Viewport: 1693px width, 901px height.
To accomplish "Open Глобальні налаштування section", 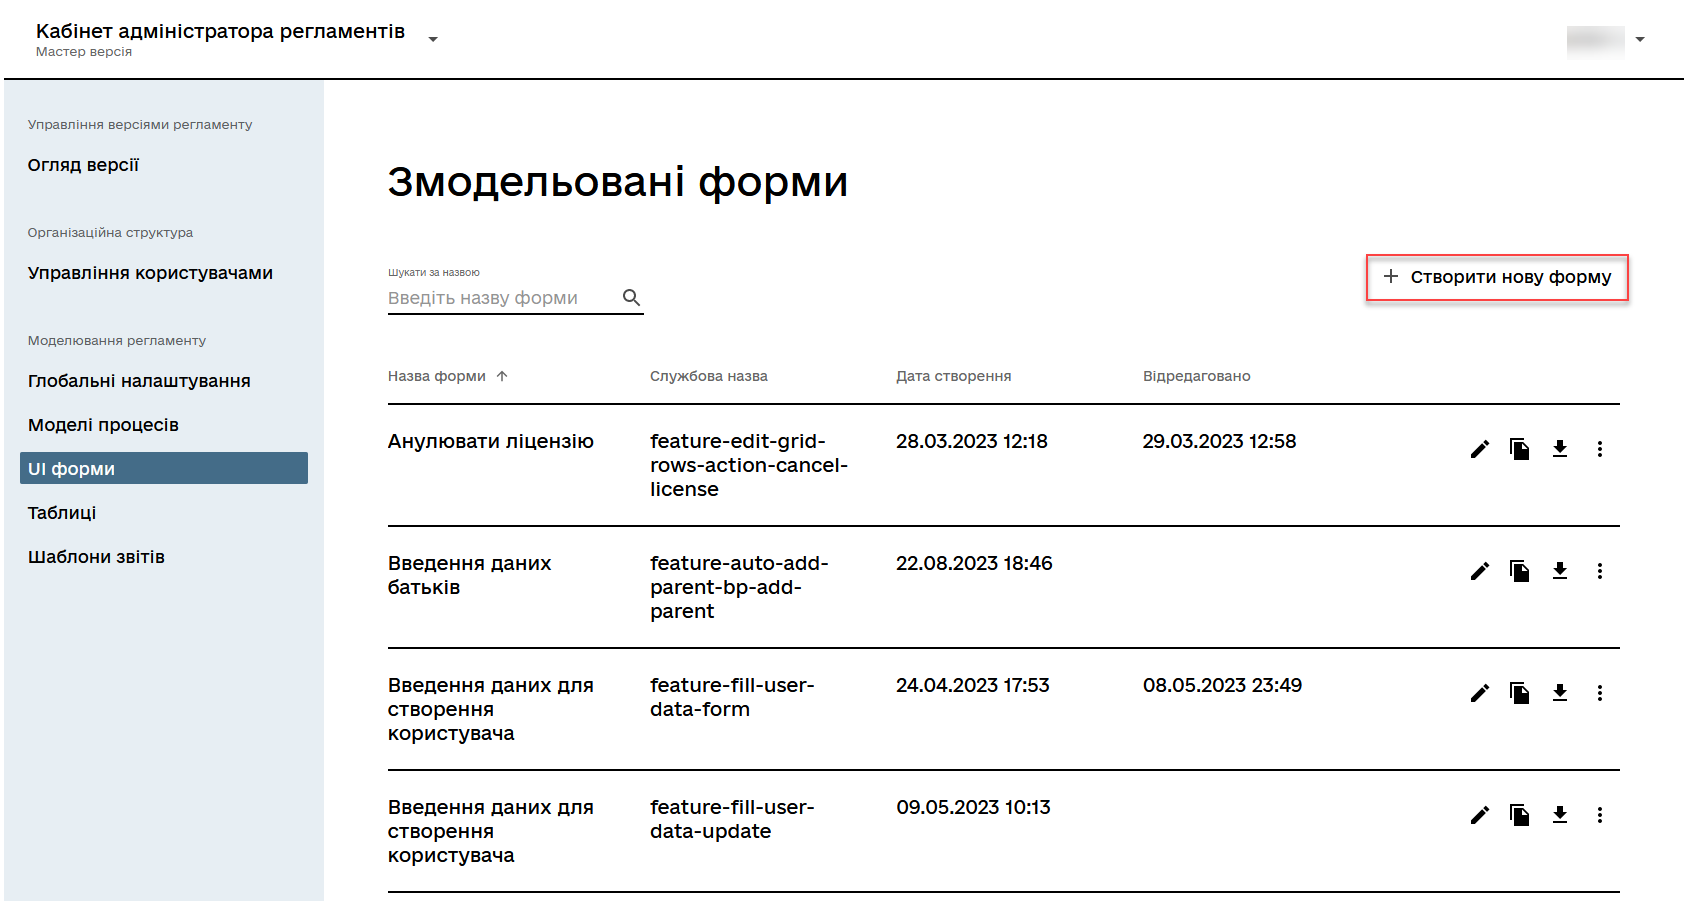I will pos(139,381).
